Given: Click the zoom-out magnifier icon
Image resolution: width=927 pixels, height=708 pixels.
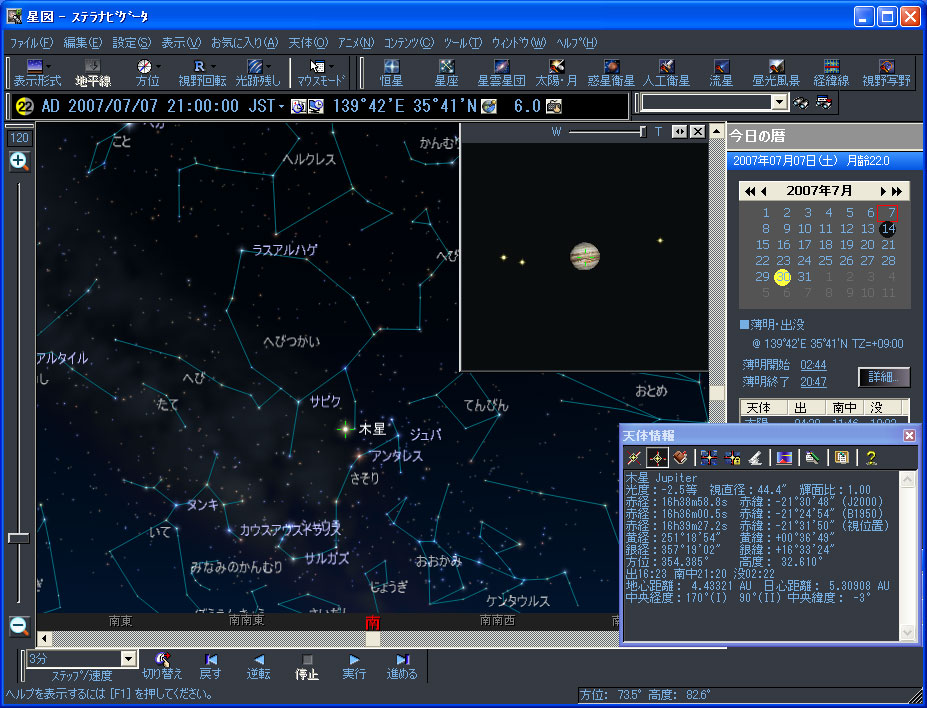Looking at the screenshot, I should (x=19, y=626).
